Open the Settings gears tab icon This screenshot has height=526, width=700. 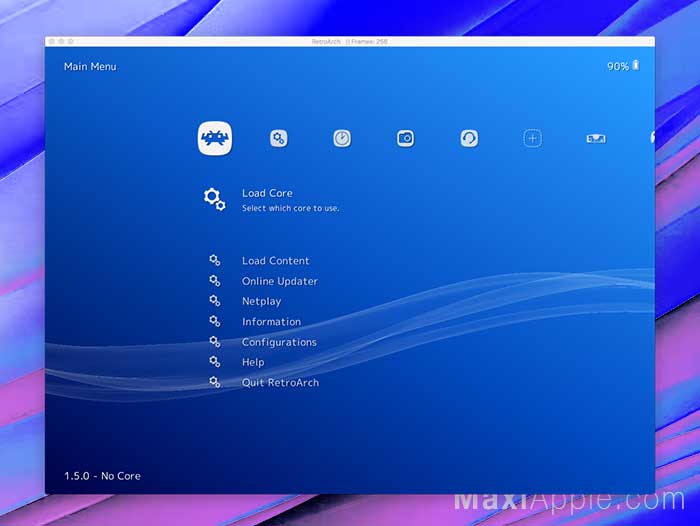279,138
